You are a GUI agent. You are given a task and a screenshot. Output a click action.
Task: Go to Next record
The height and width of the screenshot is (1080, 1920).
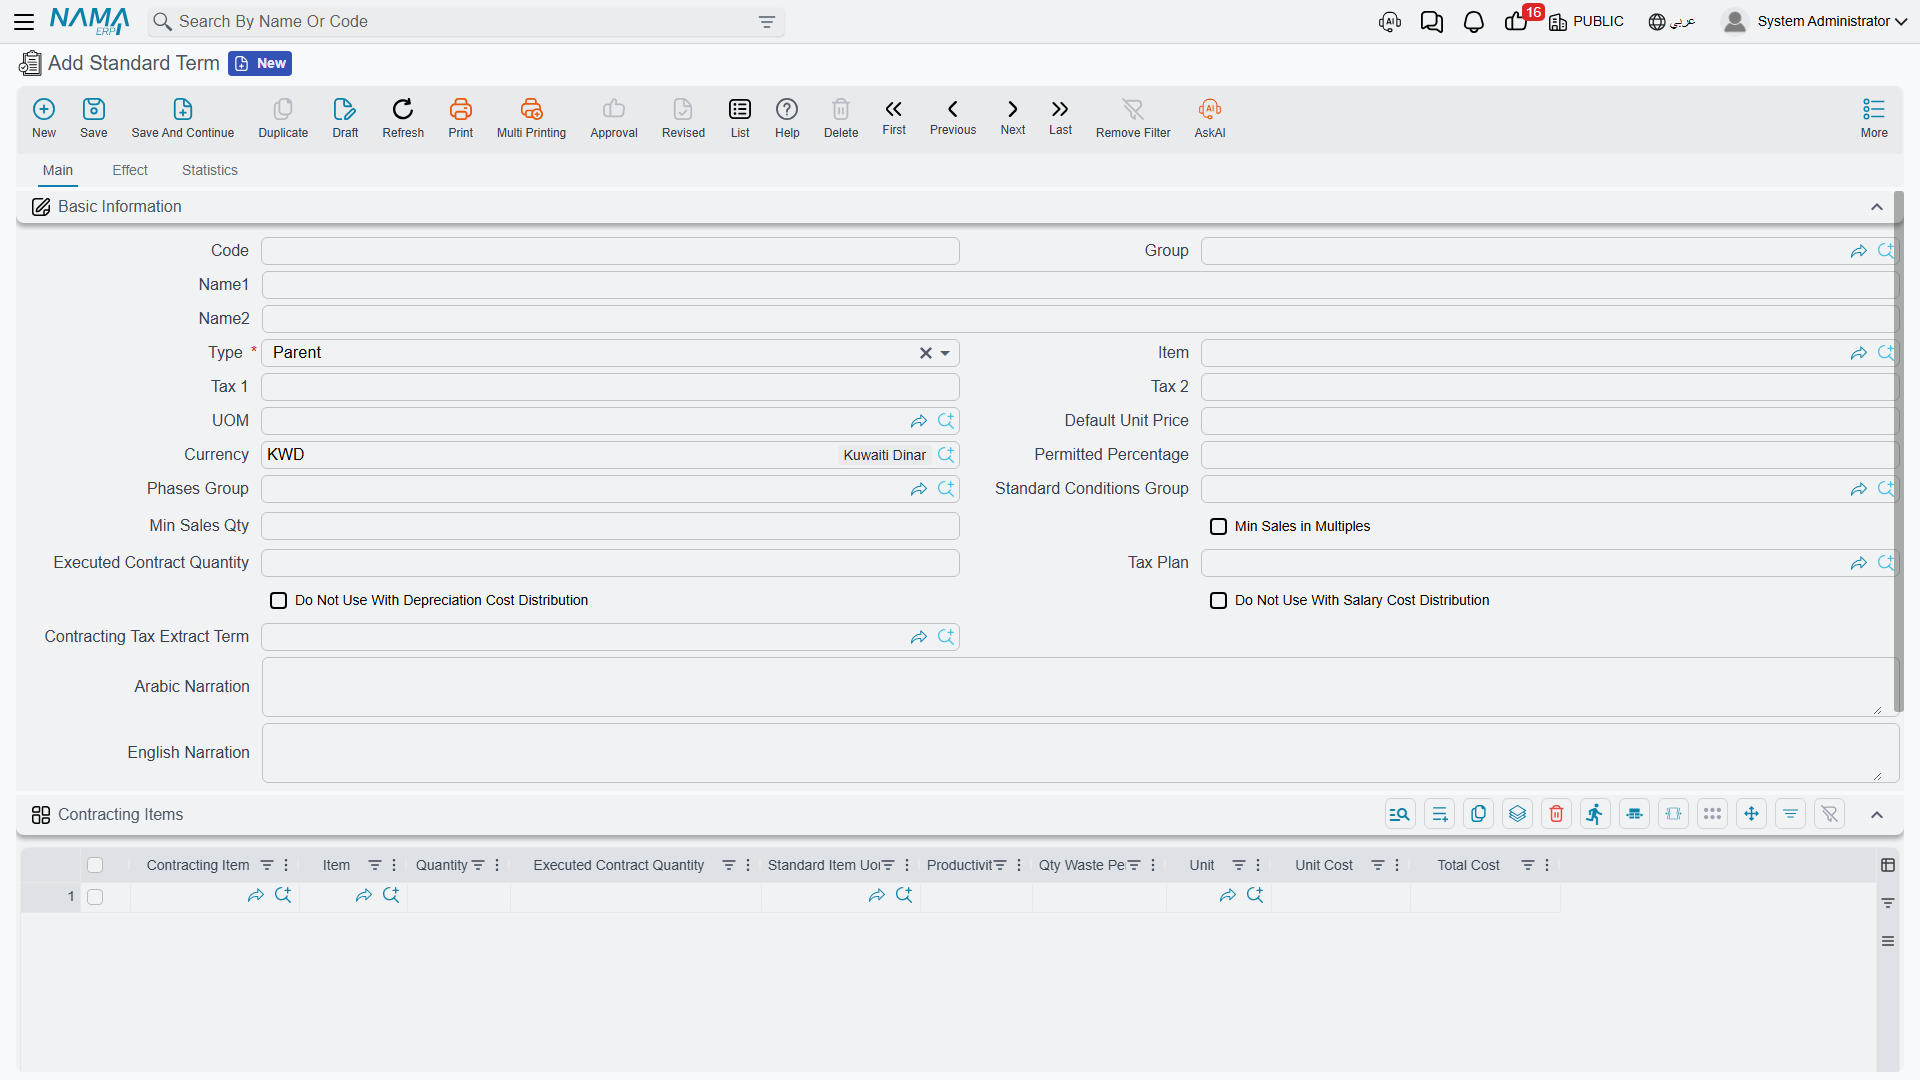(x=1013, y=117)
